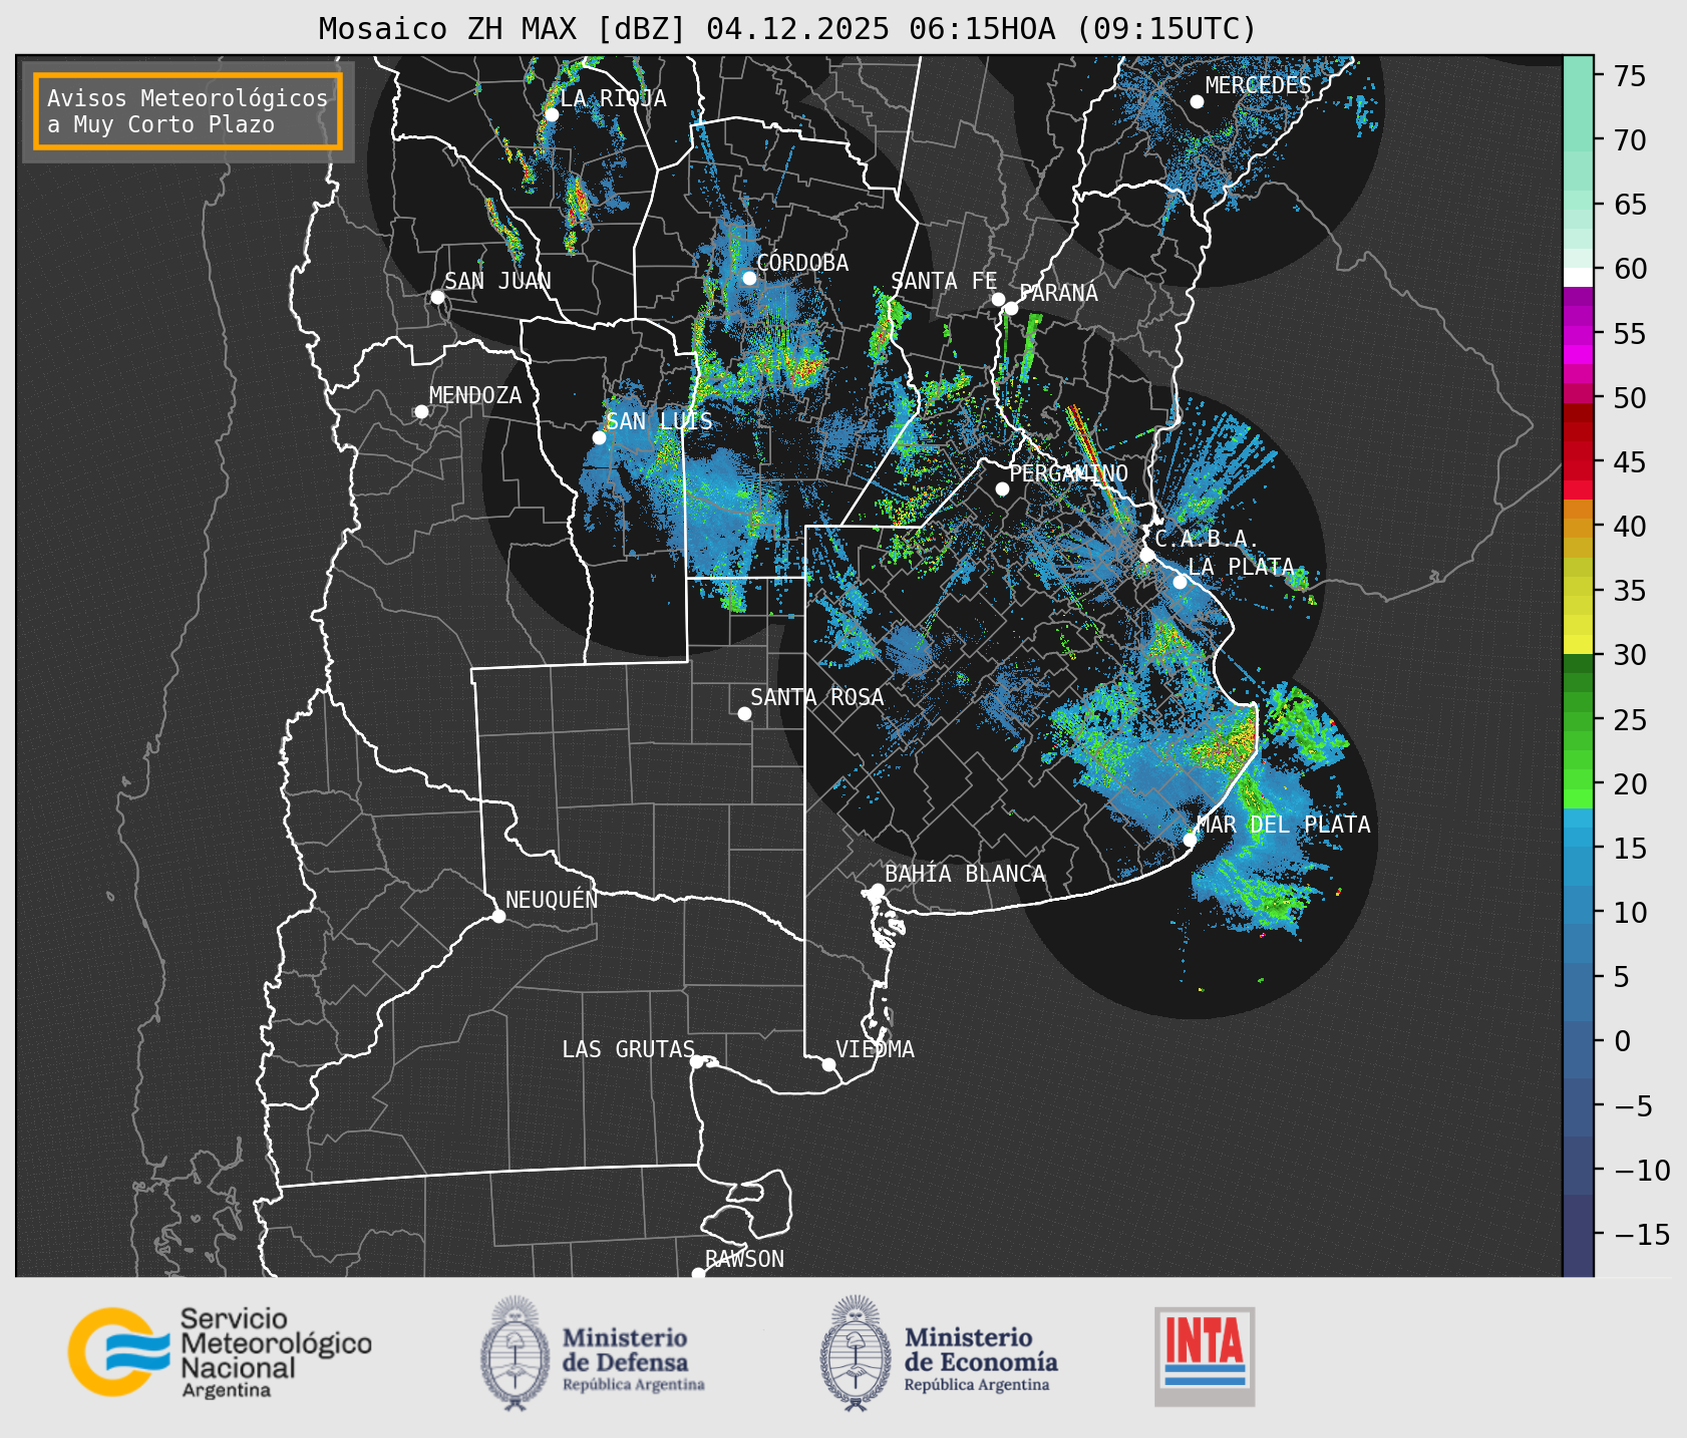Image resolution: width=1687 pixels, height=1438 pixels.
Task: Click the MAR DEL PLATA label text
Action: 1283,825
